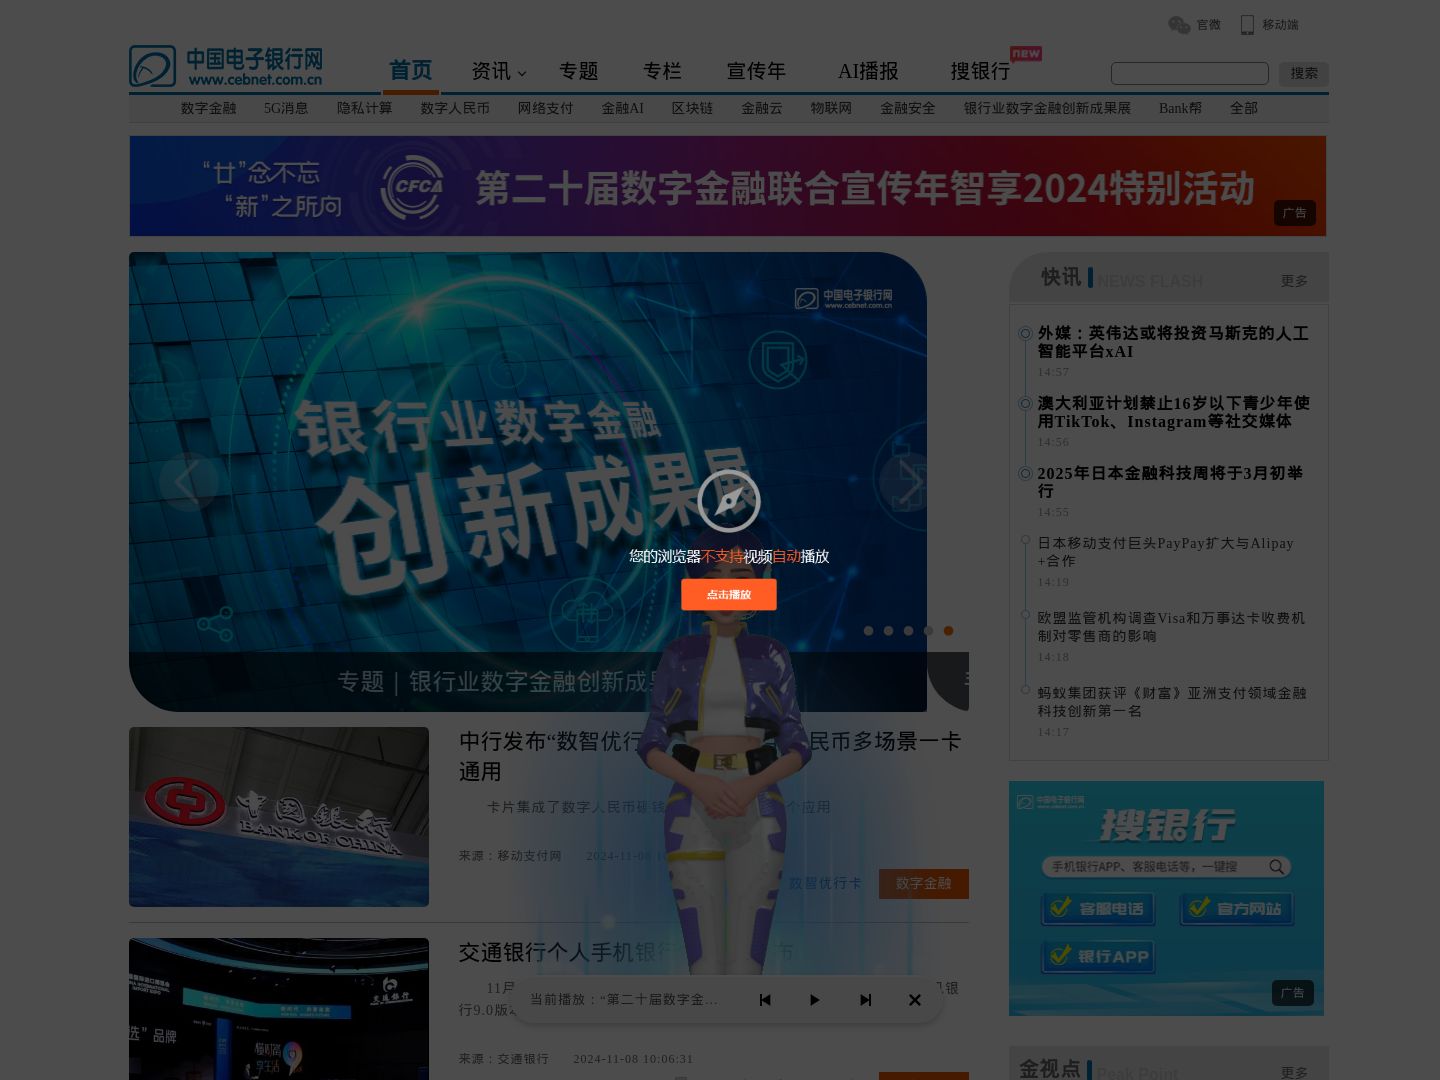Screen dimensions: 1440x1080
Task: Close the AI broadcast player bar
Action: tap(914, 1000)
